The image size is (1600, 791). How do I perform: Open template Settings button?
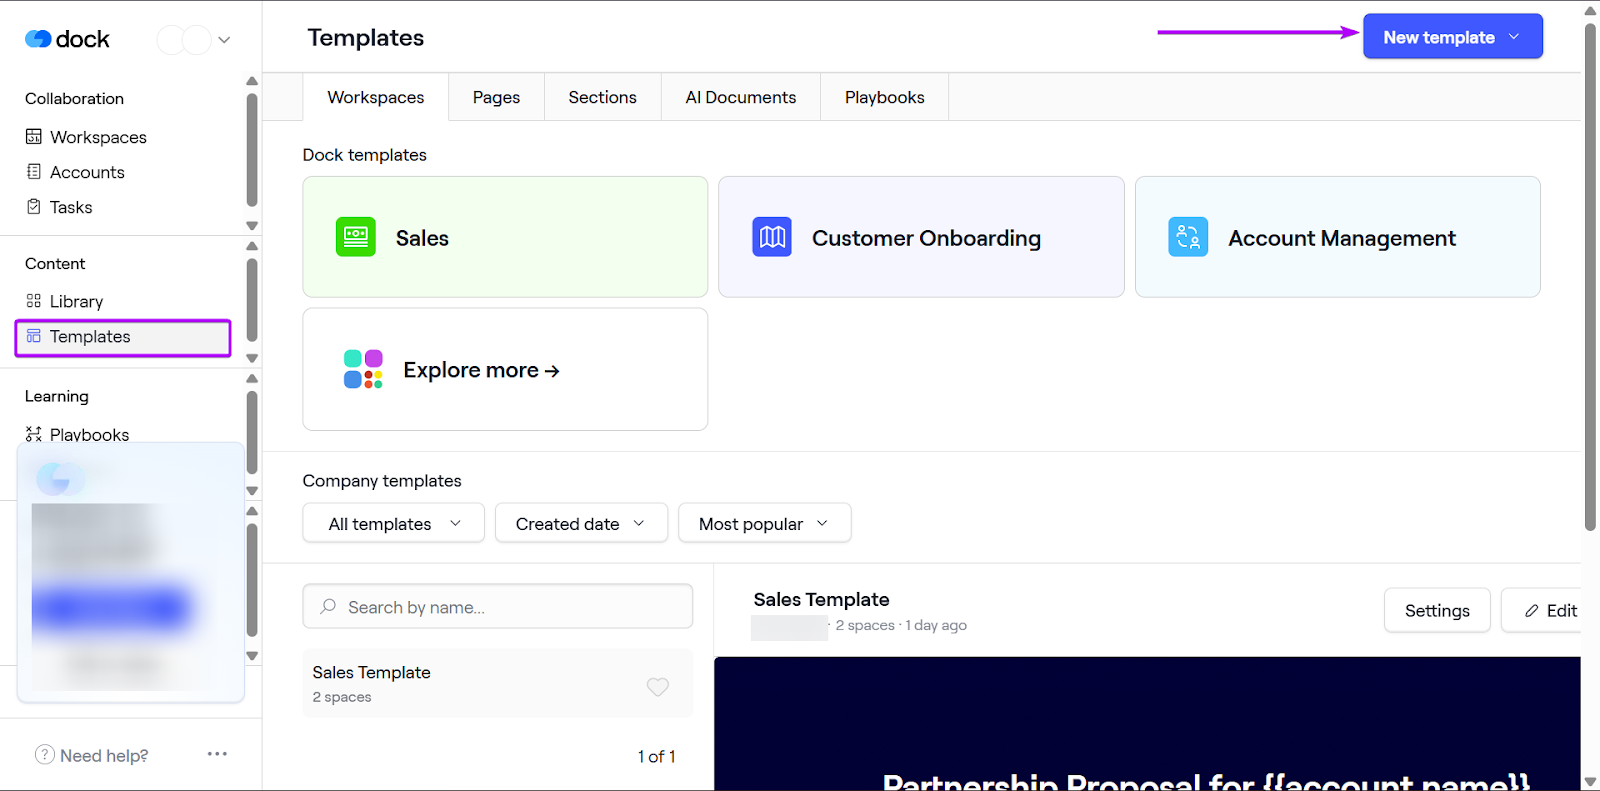(1437, 610)
